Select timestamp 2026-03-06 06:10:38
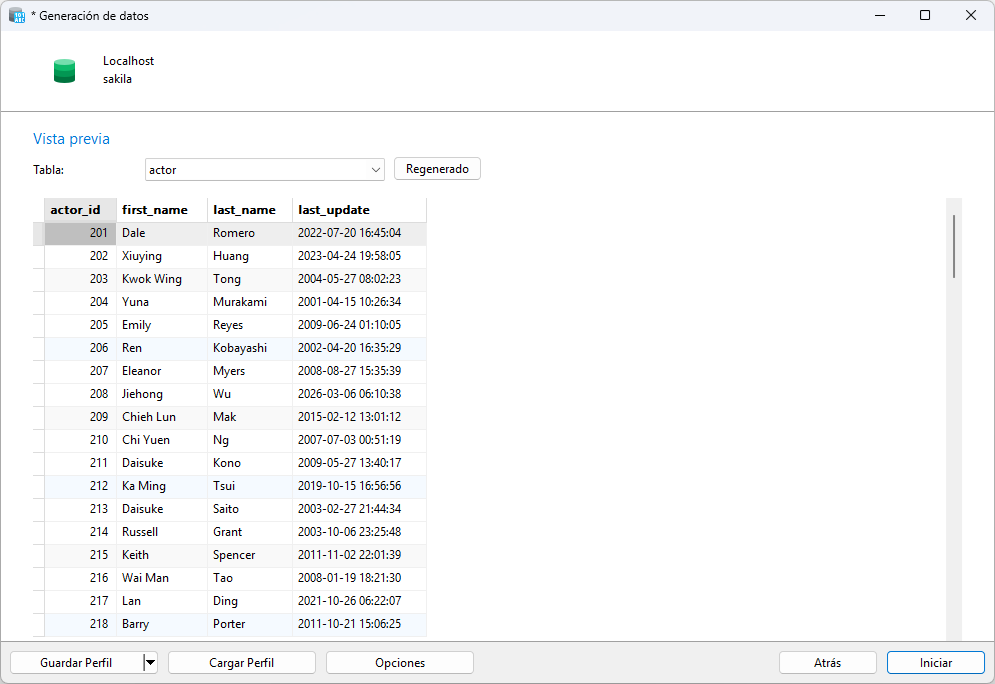Screen dimensions: 995x684 (x=359, y=394)
